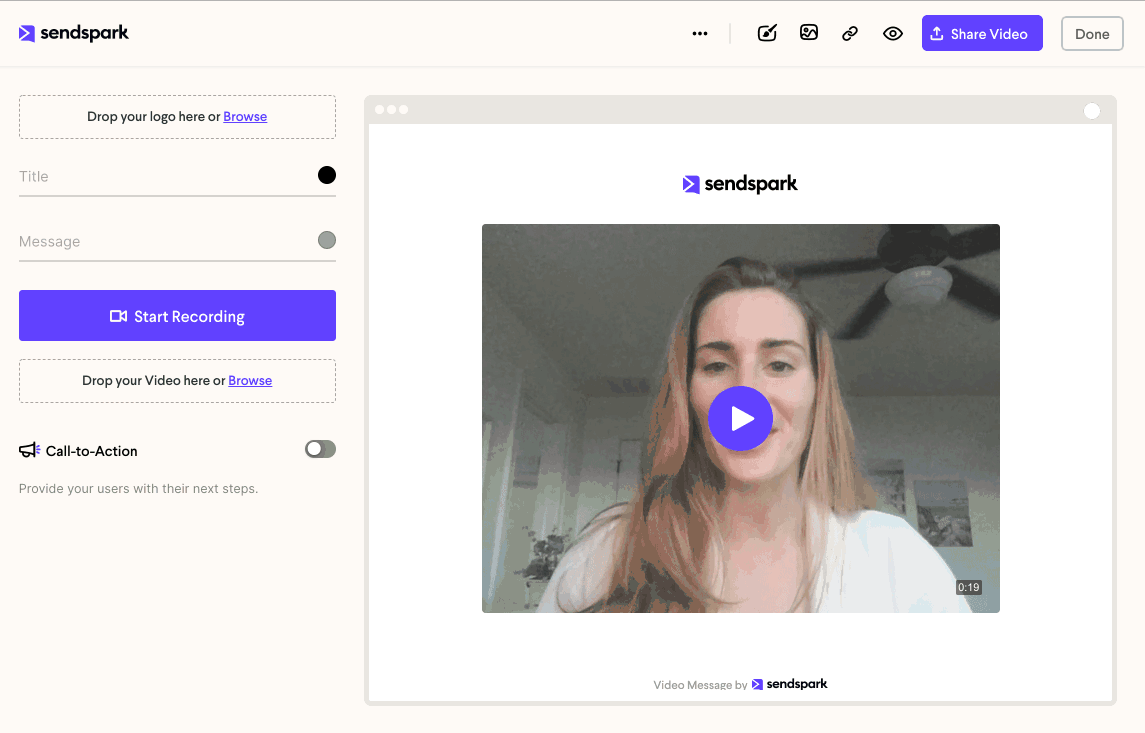Start Recording a new video
Viewport: 1145px width, 733px height.
(177, 316)
